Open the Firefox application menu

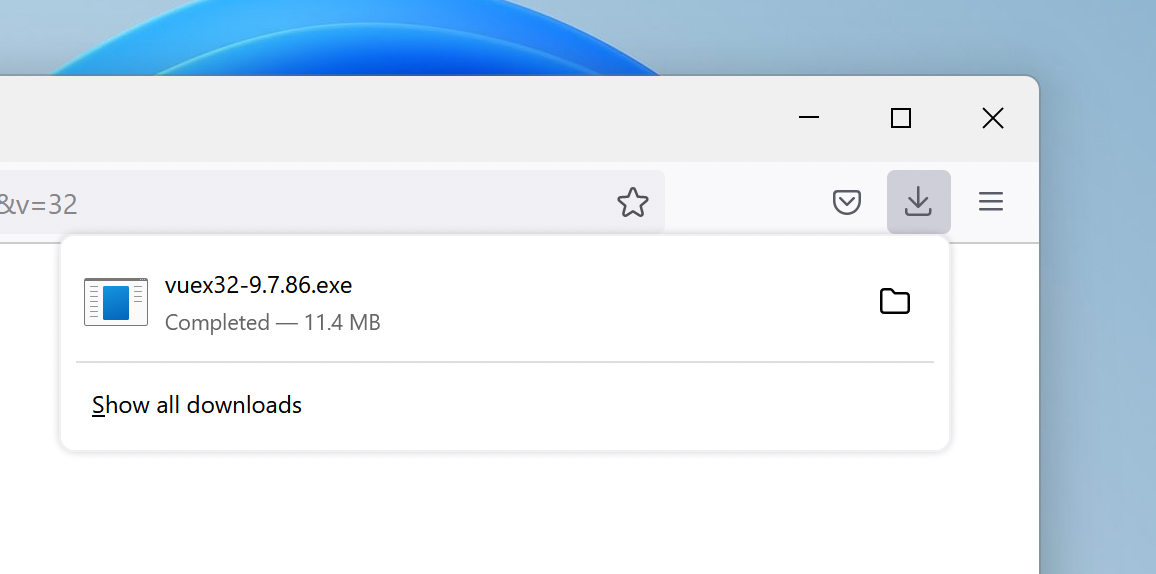[x=991, y=202]
